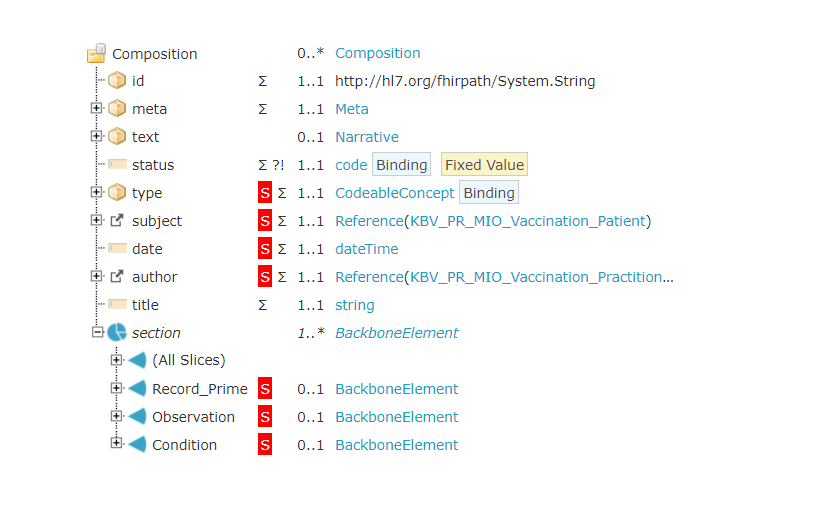822x518 pixels.
Task: Open the KBV_PR_MIO_Vaccination_Patient reference link
Action: 528,221
